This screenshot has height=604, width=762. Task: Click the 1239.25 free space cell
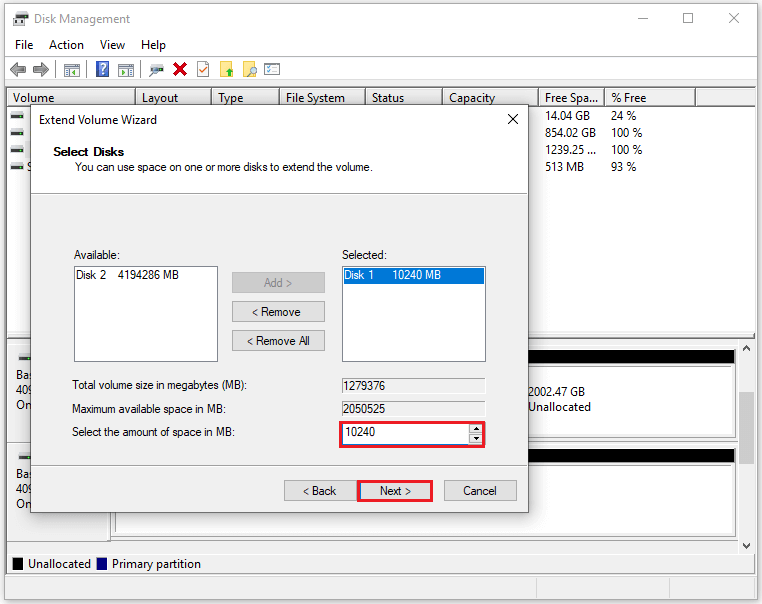coord(570,150)
